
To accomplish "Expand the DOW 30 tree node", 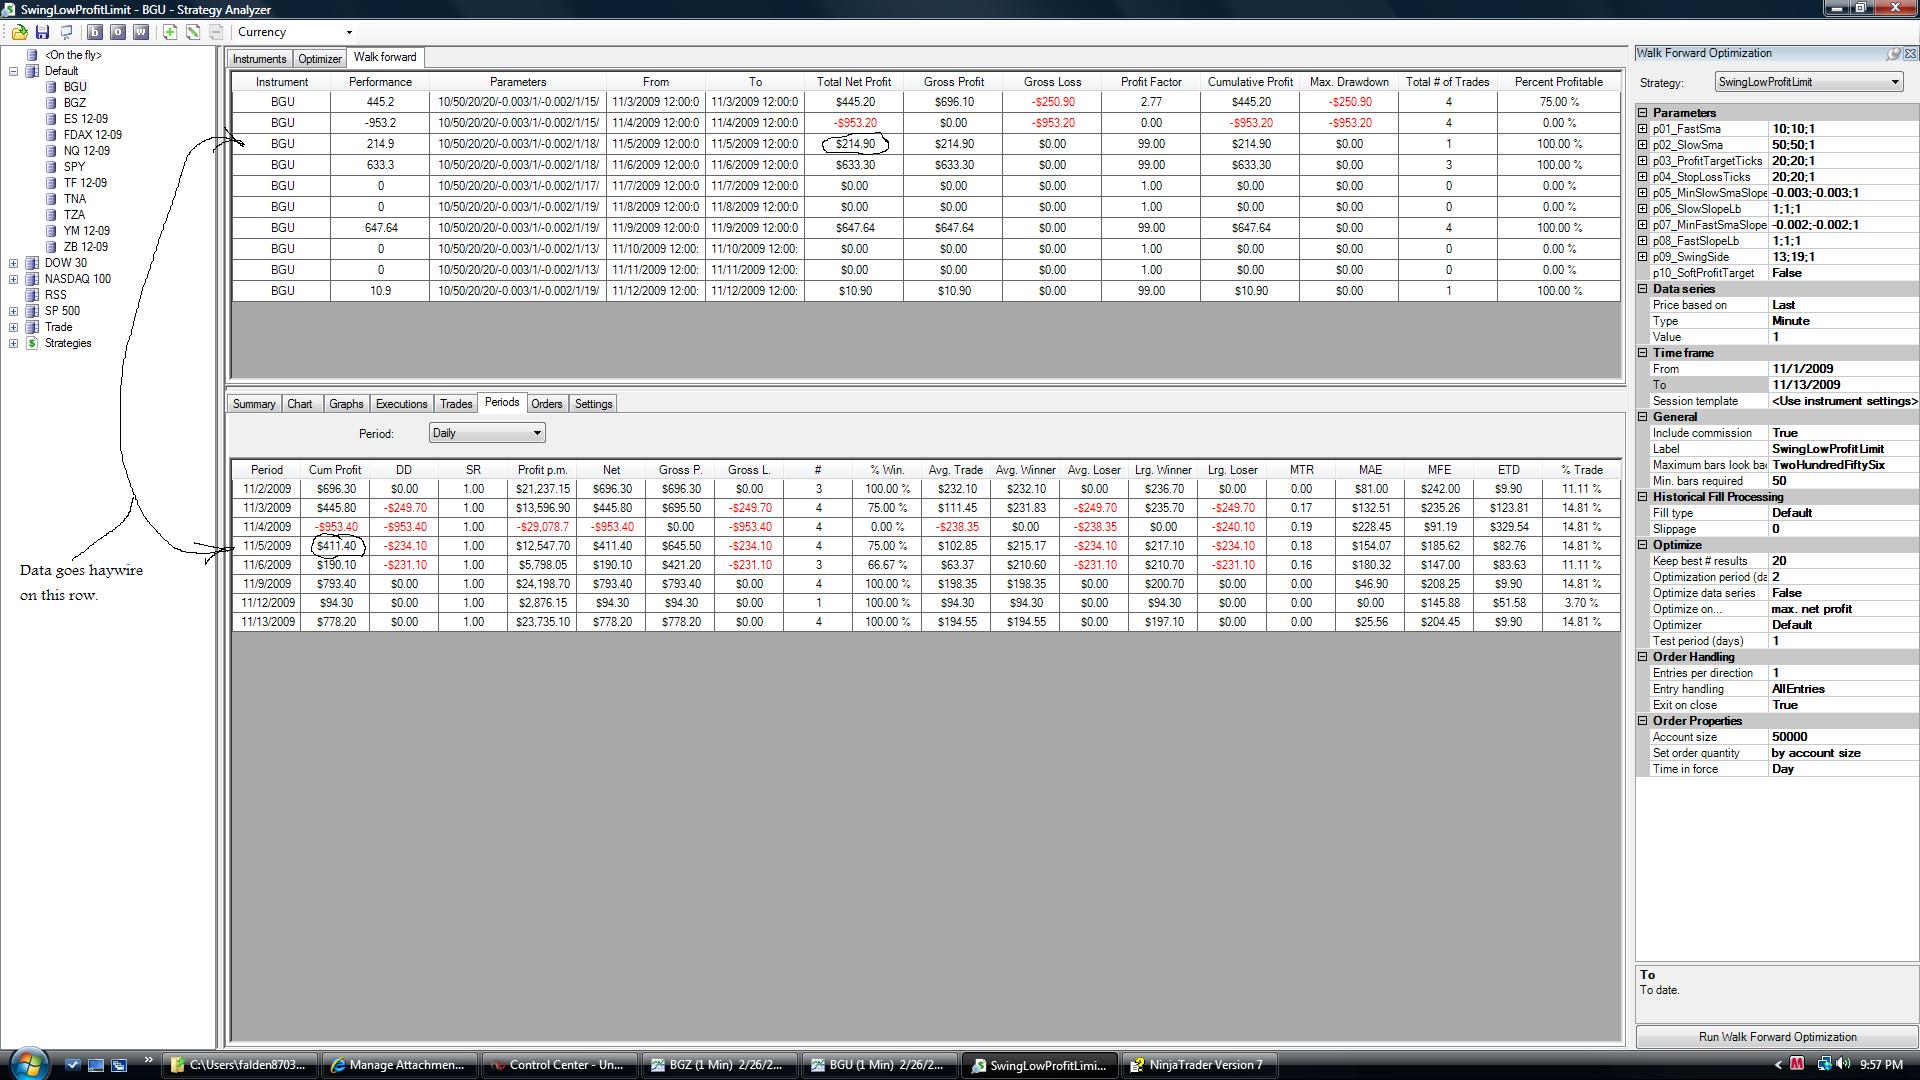I will click(14, 263).
